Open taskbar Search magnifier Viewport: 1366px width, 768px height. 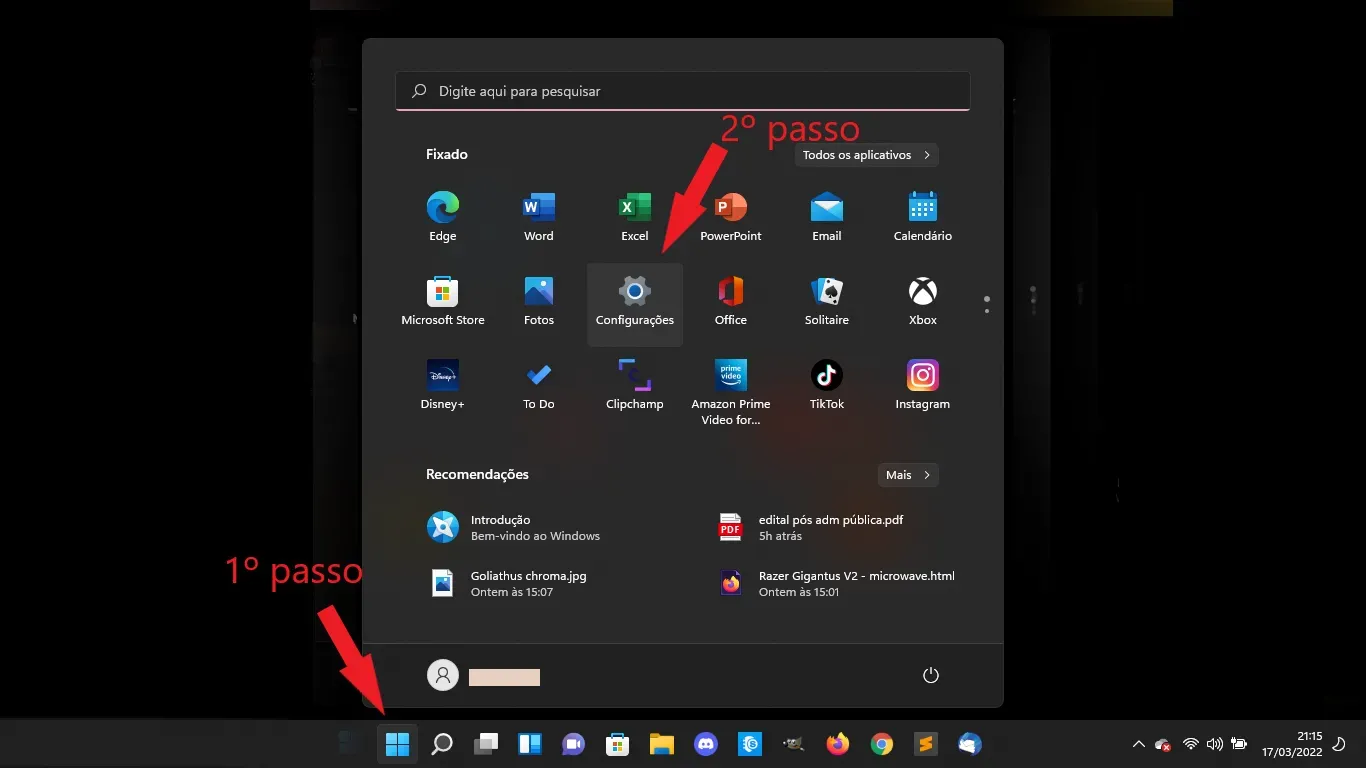click(x=441, y=744)
